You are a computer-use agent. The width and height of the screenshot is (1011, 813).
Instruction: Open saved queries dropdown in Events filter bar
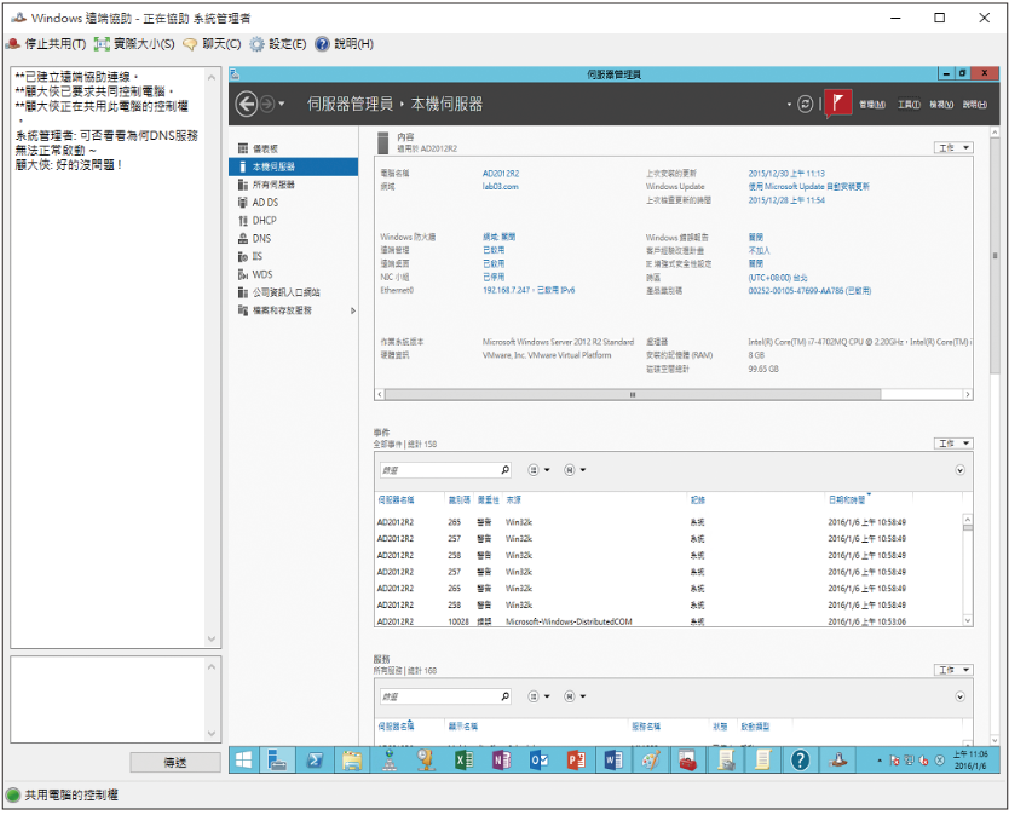(574, 470)
